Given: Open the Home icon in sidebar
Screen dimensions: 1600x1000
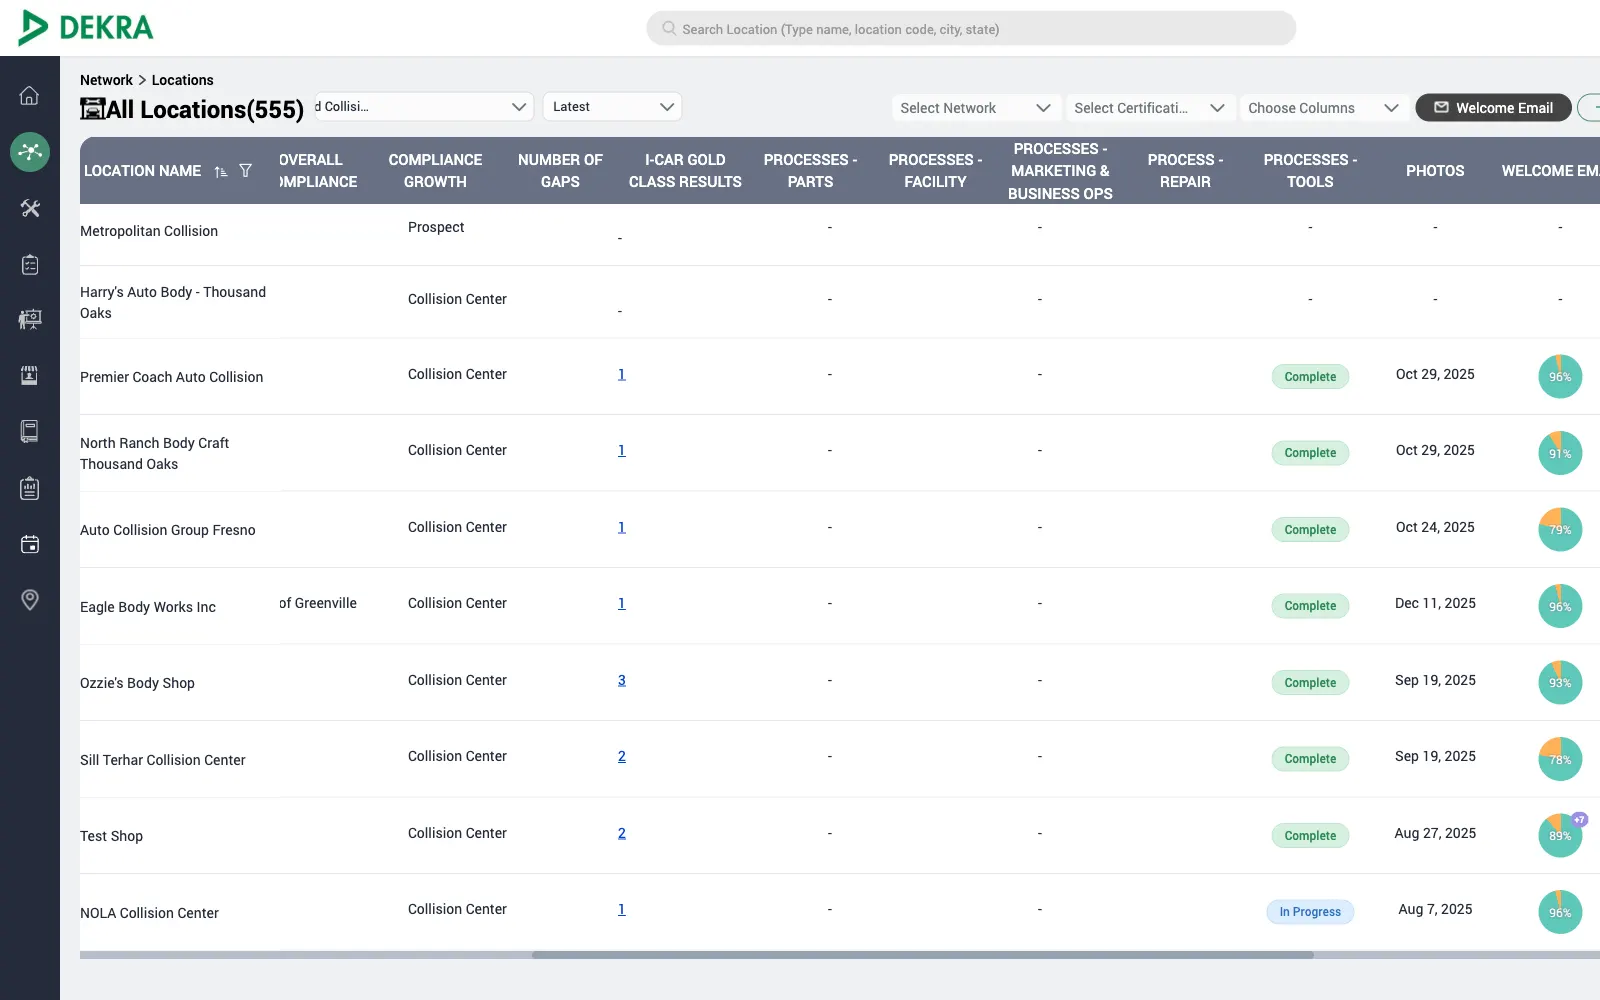Looking at the screenshot, I should [x=30, y=96].
